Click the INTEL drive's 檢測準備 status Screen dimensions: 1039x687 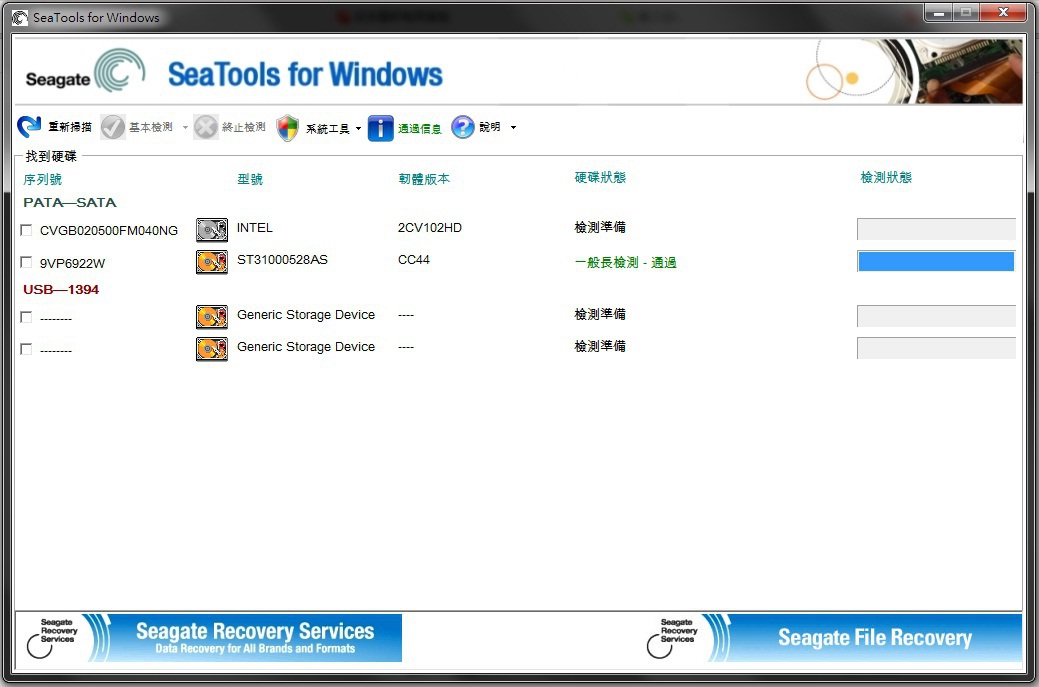pyautogui.click(x=600, y=227)
